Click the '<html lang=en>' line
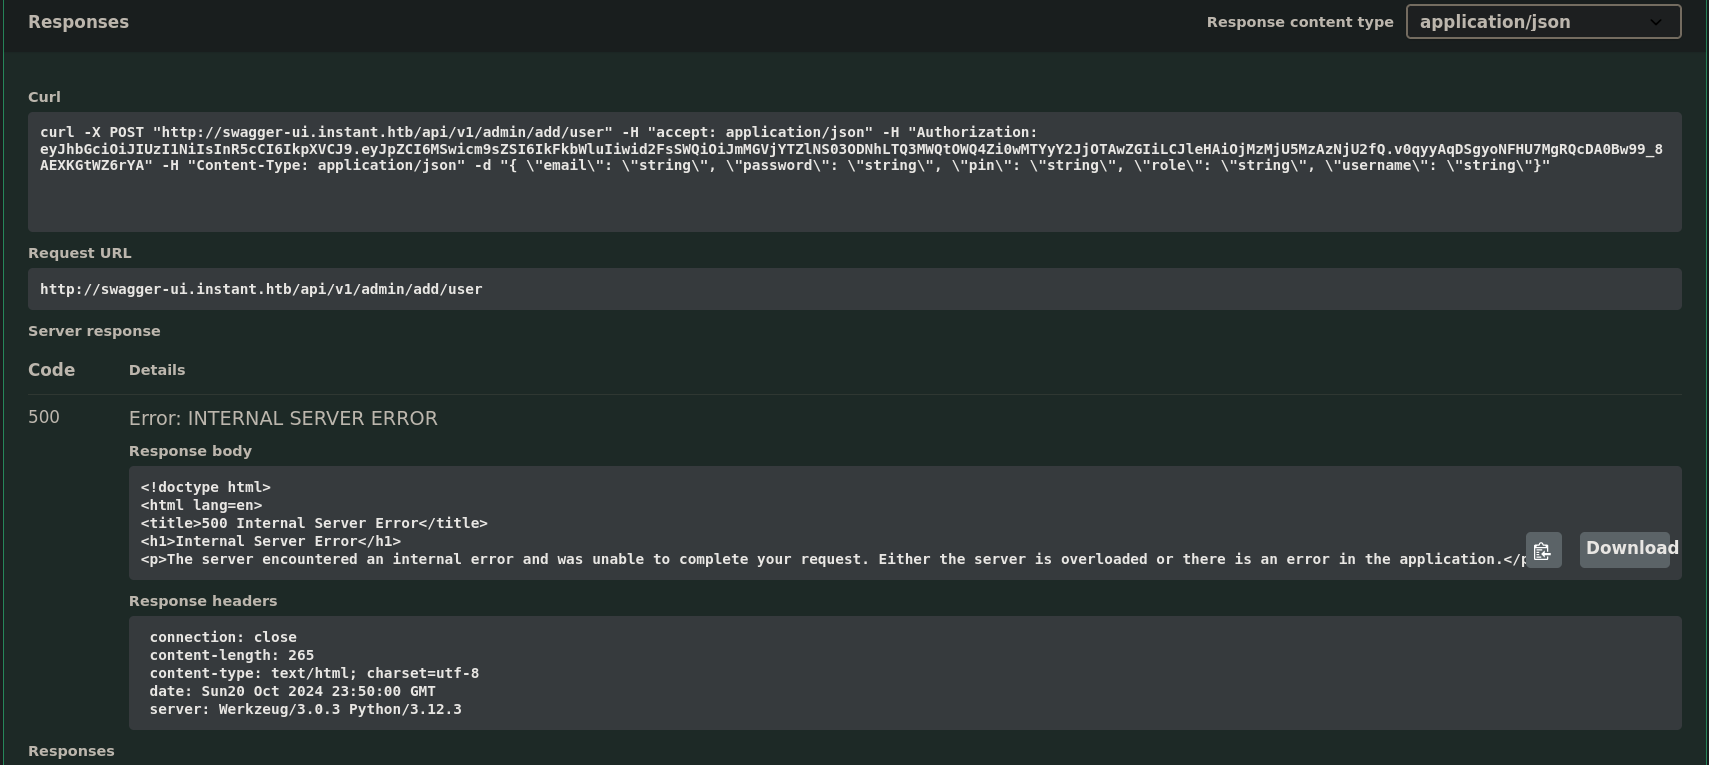This screenshot has height=765, width=1709. [x=201, y=505]
